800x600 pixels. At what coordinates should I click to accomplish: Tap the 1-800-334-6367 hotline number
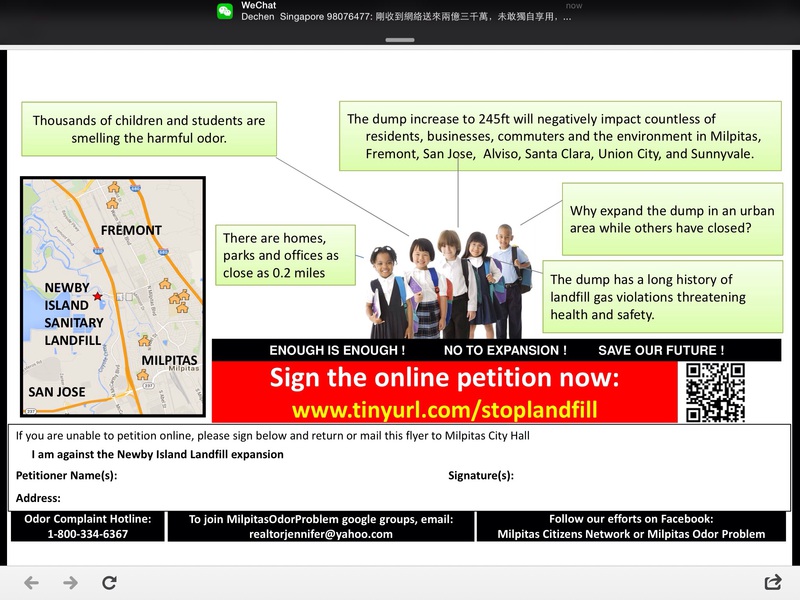[x=88, y=534]
